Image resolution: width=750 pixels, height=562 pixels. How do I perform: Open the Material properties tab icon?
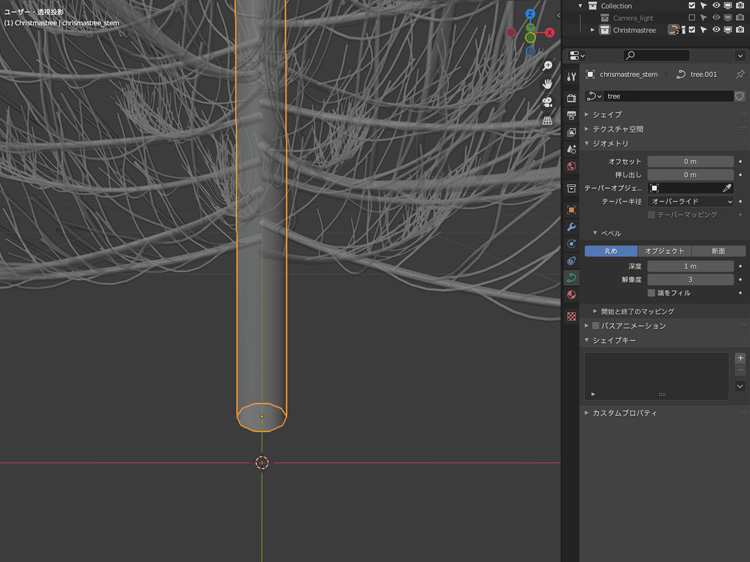pyautogui.click(x=571, y=295)
